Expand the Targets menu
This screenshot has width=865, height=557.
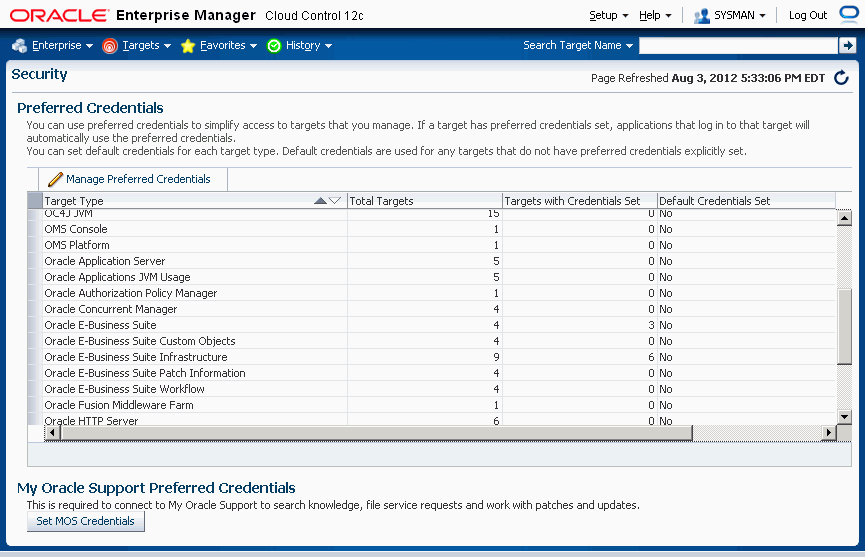pos(147,45)
